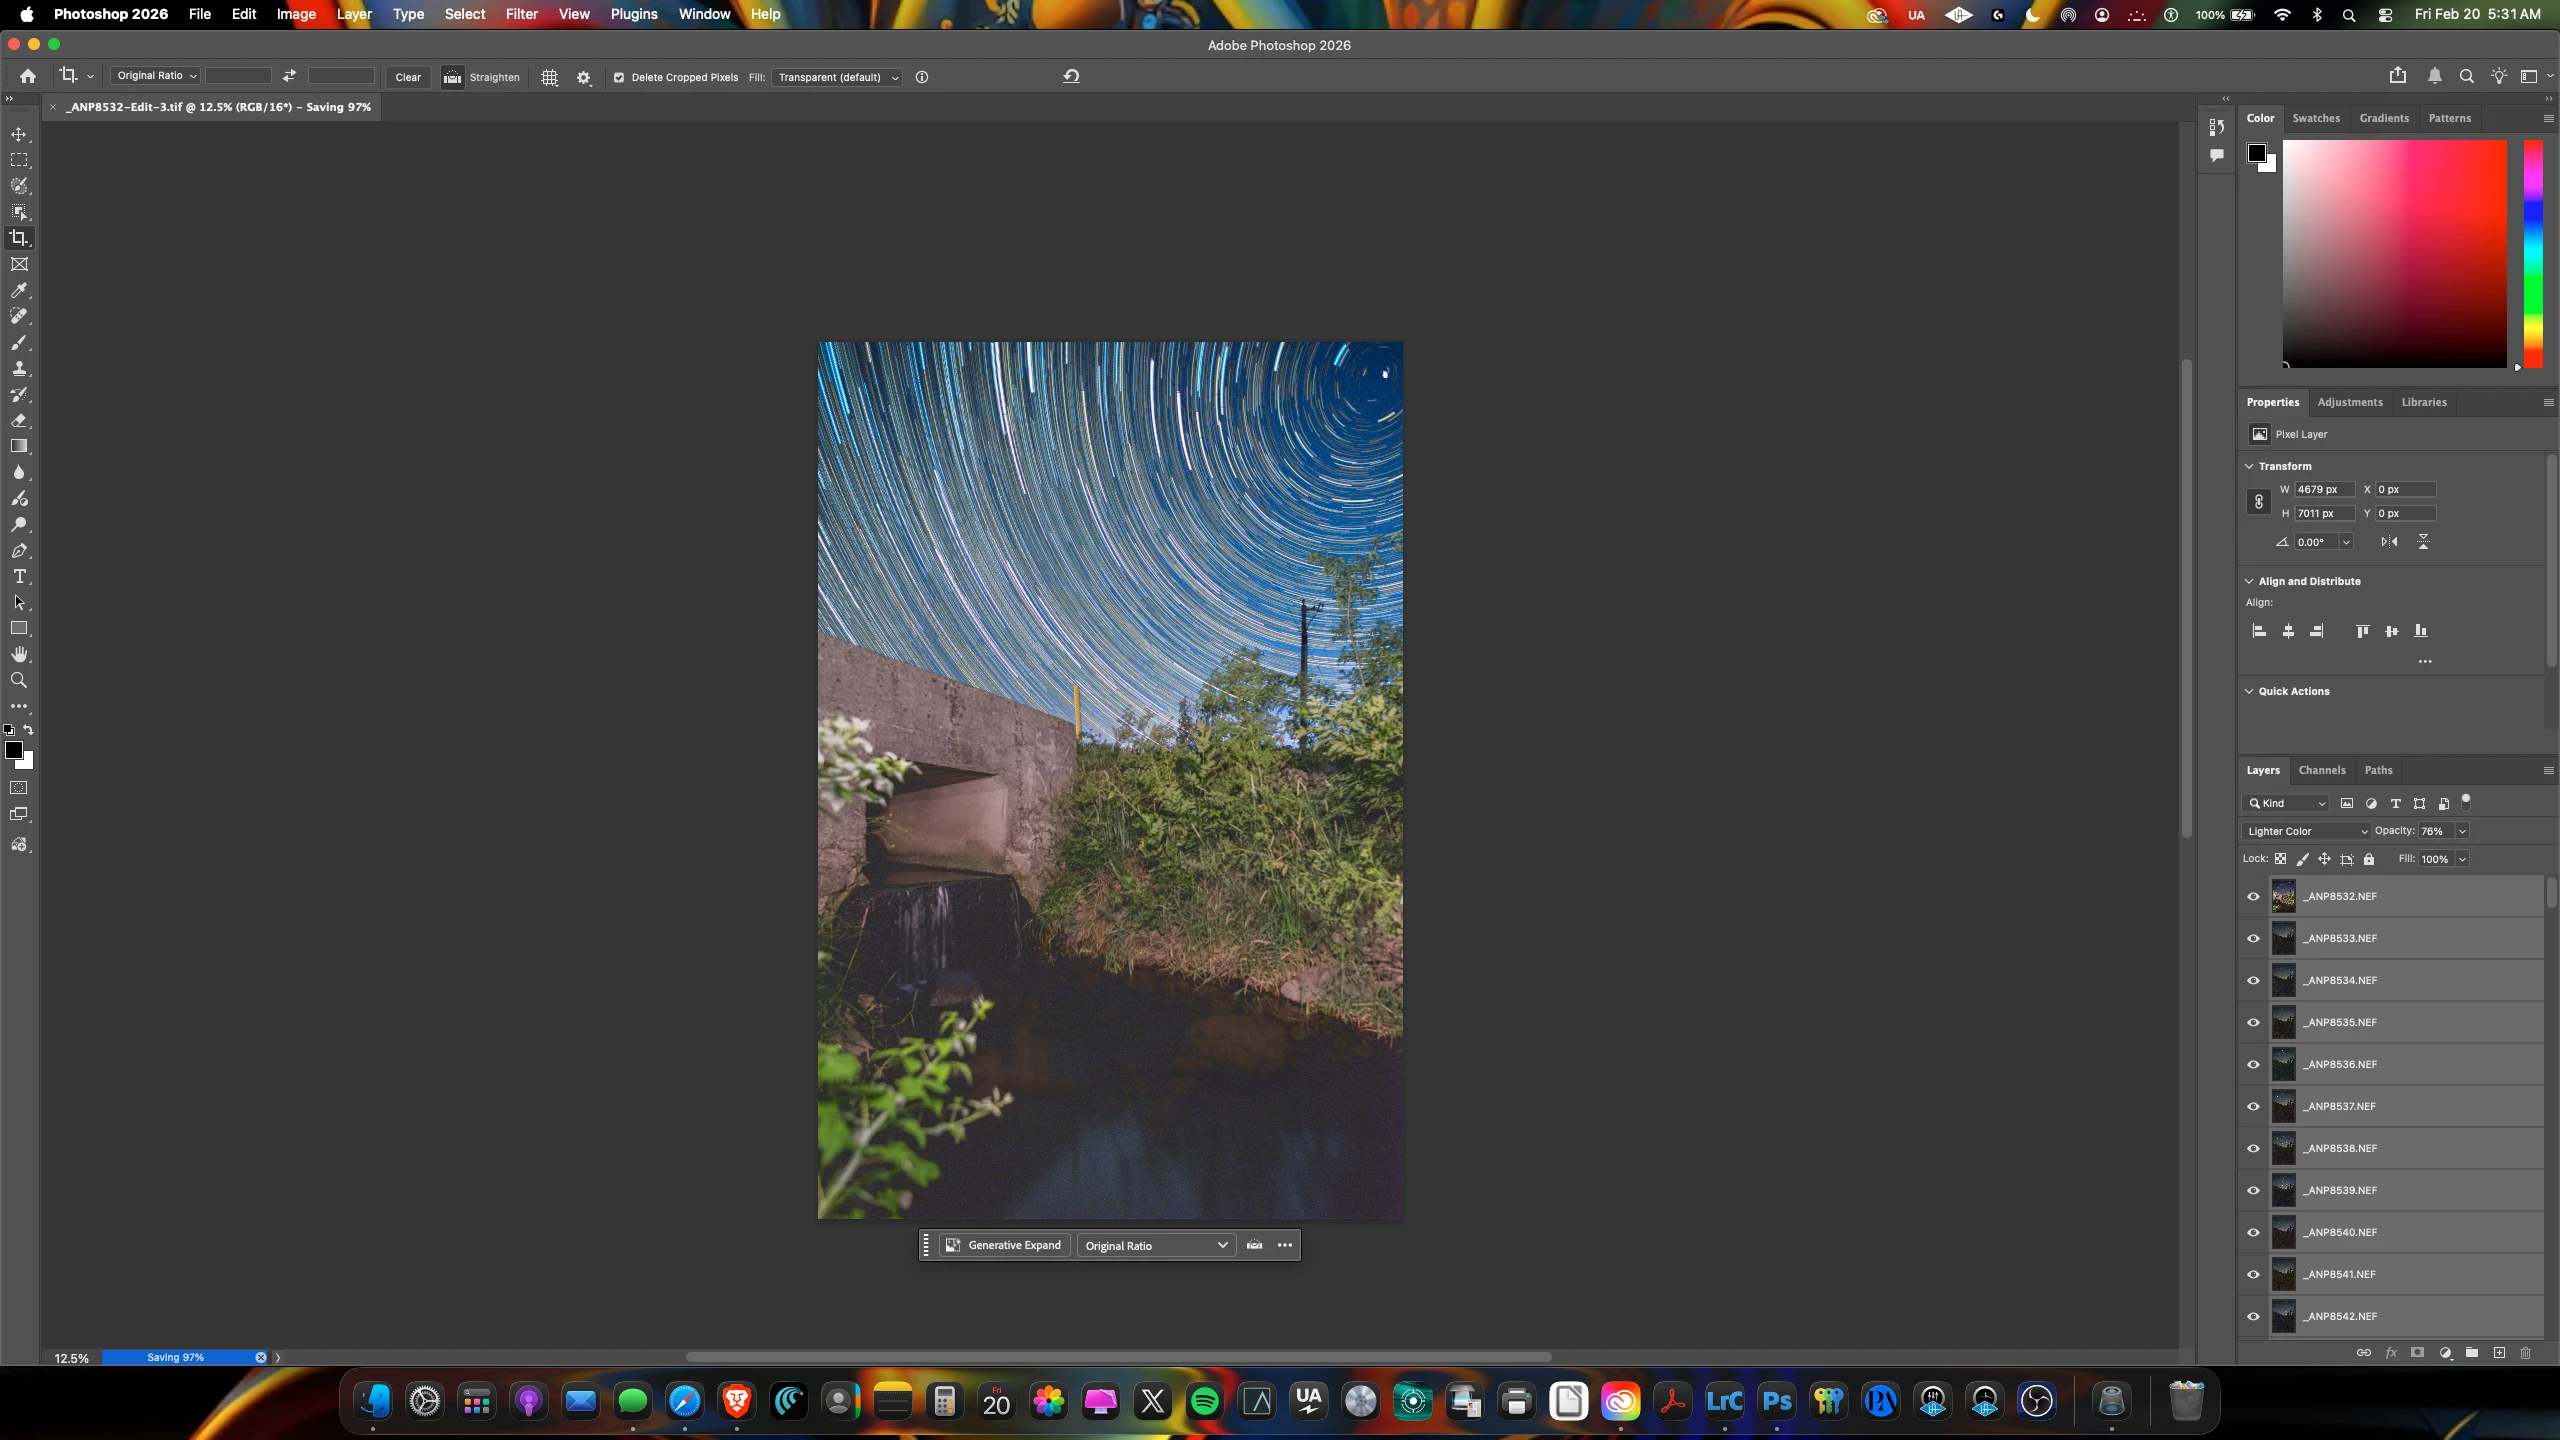This screenshot has width=2560, height=1440.
Task: Uncheck Delete Cropped Pixels checkbox
Action: click(619, 77)
